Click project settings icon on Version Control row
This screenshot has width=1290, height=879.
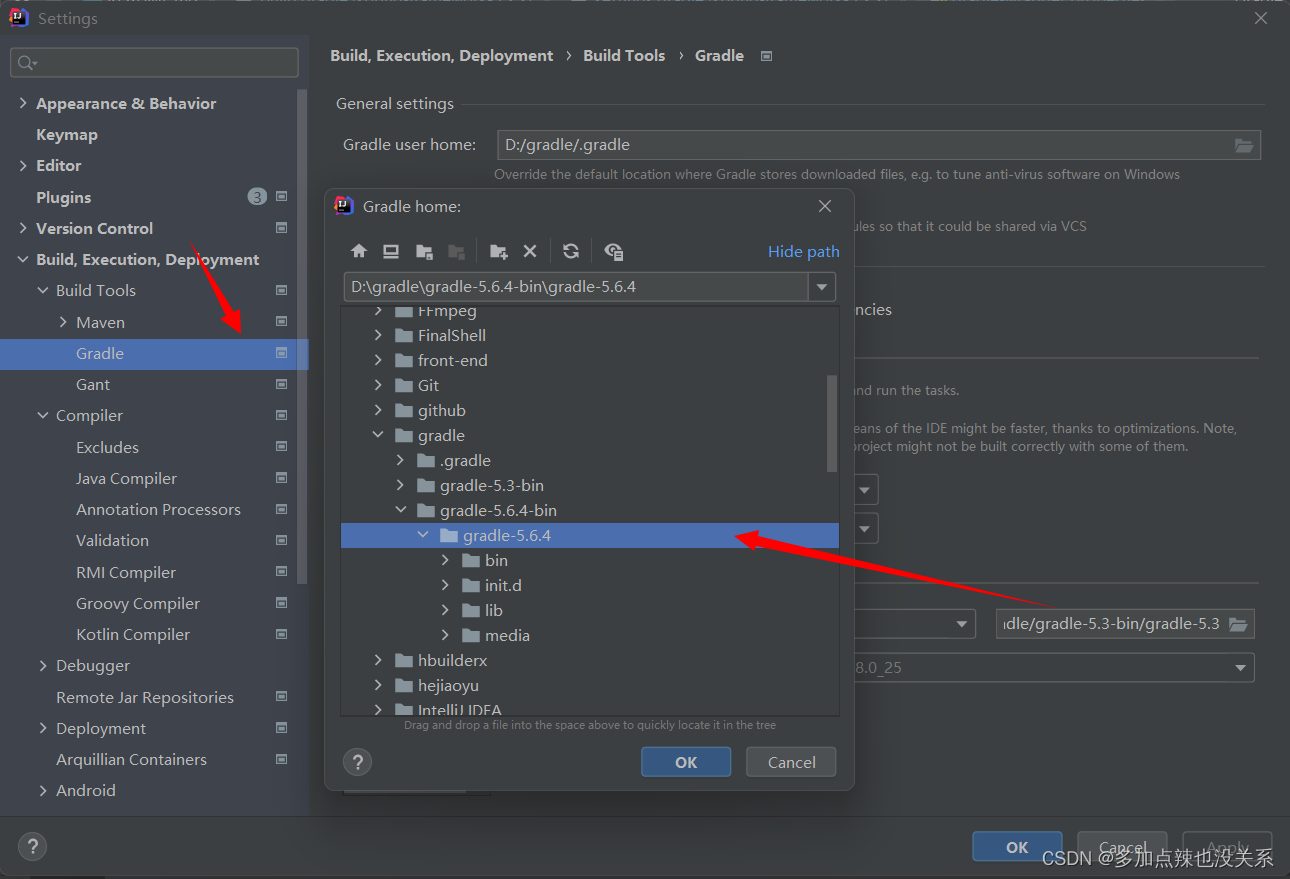coord(281,228)
